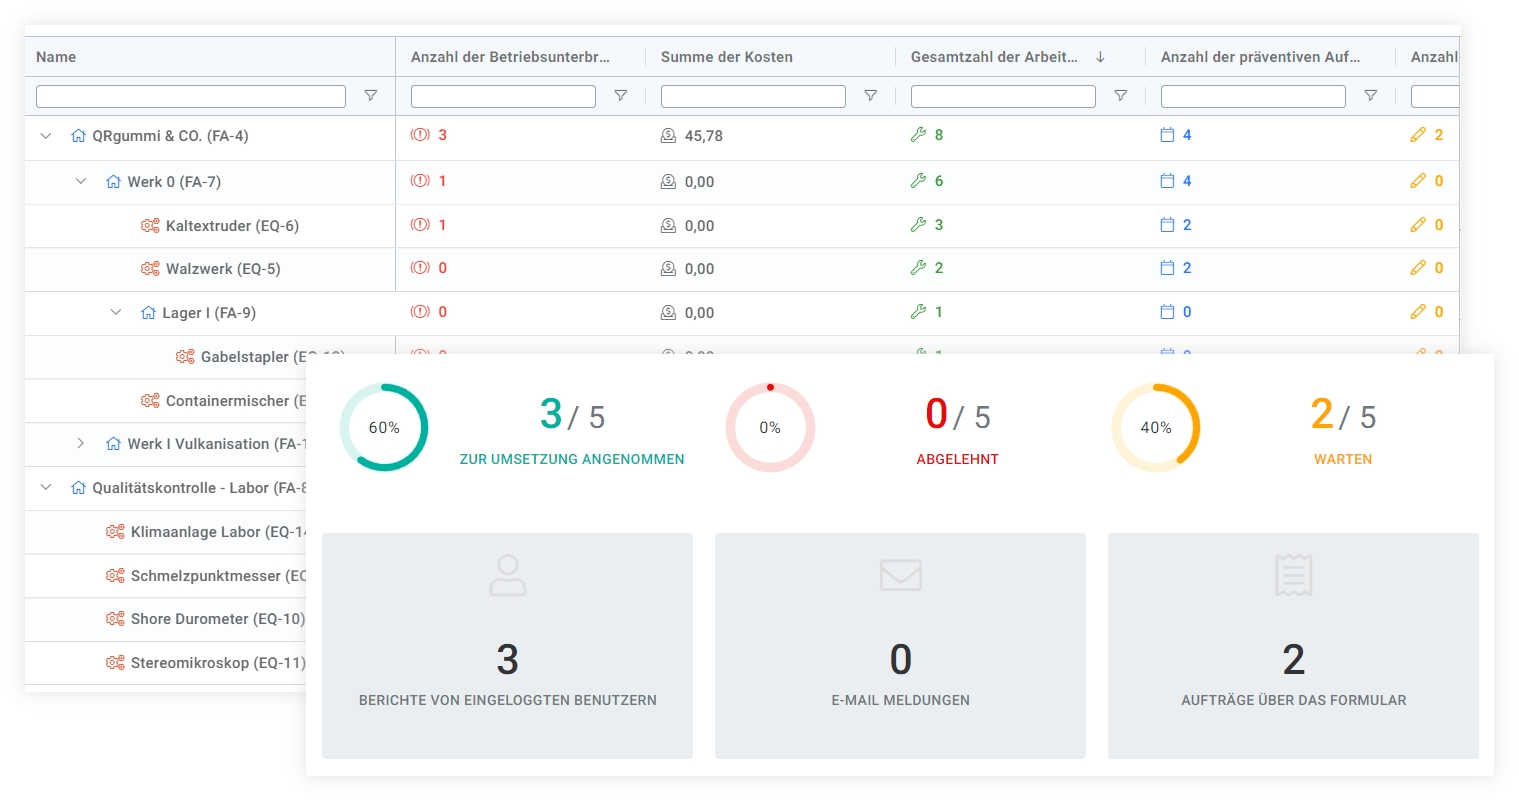
Task: Click the house icon beside Lager I (FA-9)
Action: pyautogui.click(x=148, y=313)
